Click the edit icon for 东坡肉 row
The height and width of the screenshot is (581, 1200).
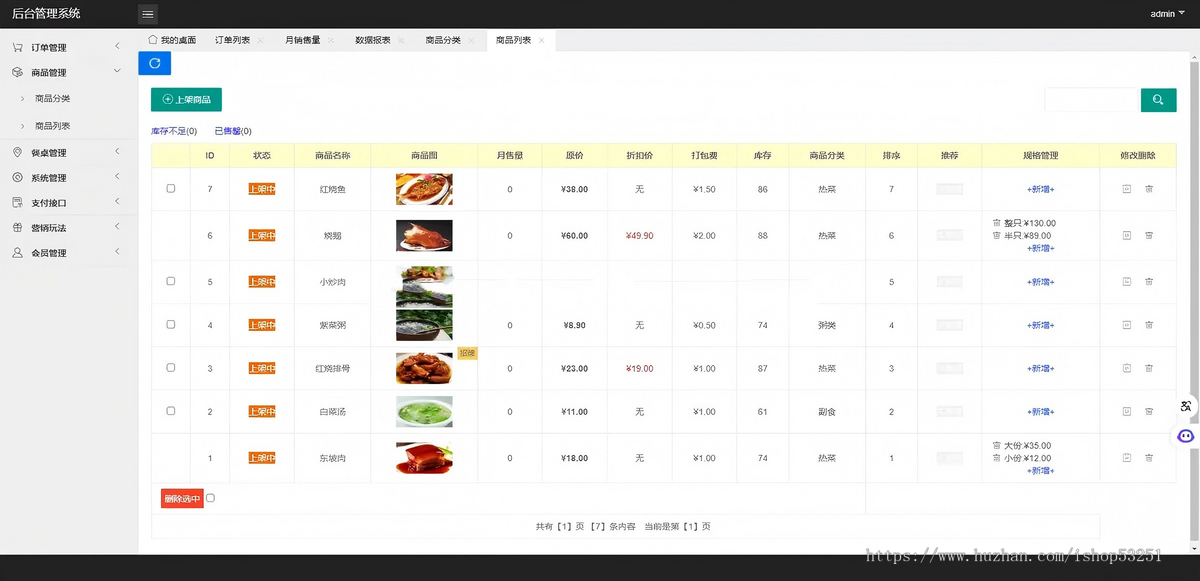click(1127, 458)
